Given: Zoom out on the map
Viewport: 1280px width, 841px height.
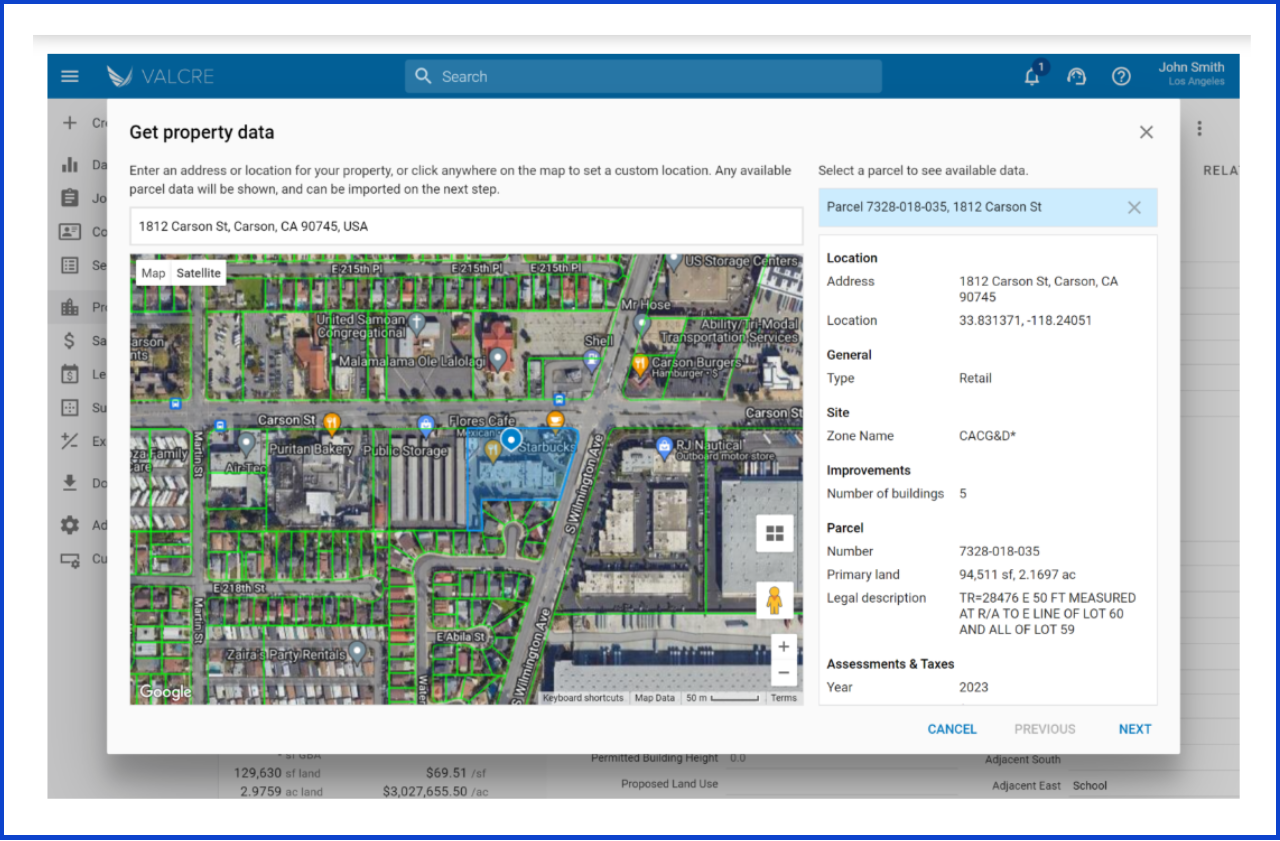Looking at the screenshot, I should click(783, 673).
